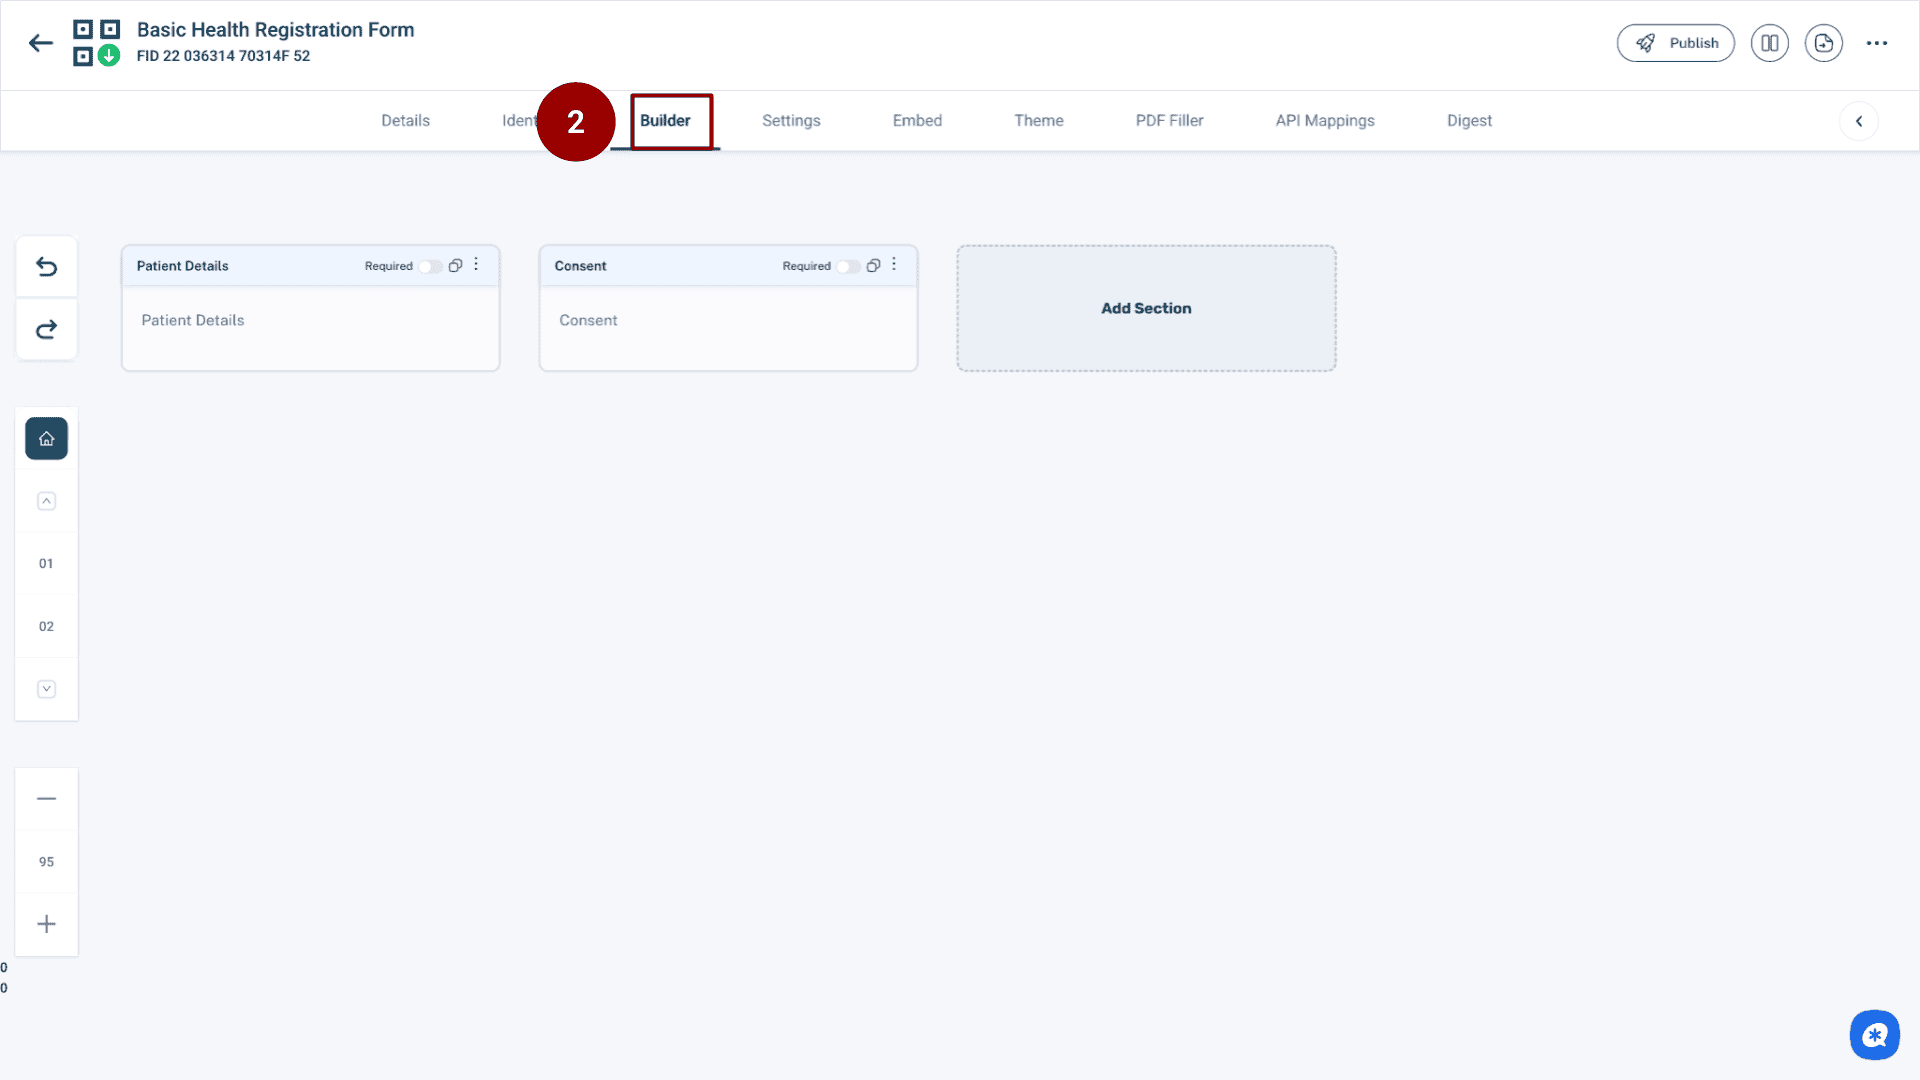The height and width of the screenshot is (1080, 1920).
Task: Click the export form icon in the top bar
Action: pyautogui.click(x=1824, y=43)
